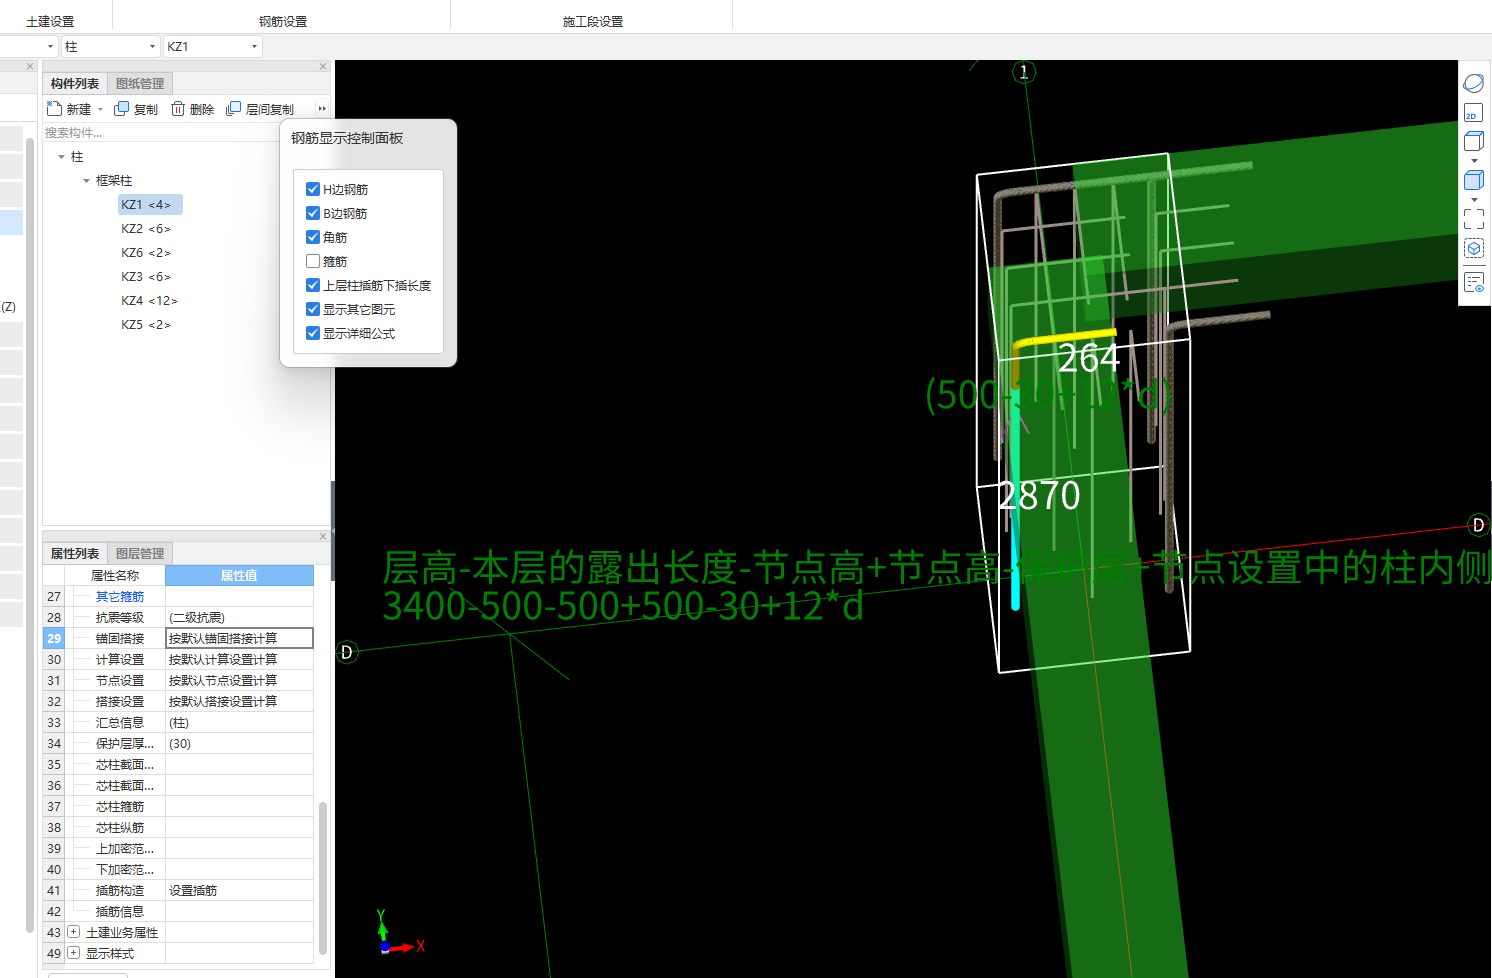The height and width of the screenshot is (978, 1492).
Task: Click the 搜索构件 search field
Action: coord(160,132)
